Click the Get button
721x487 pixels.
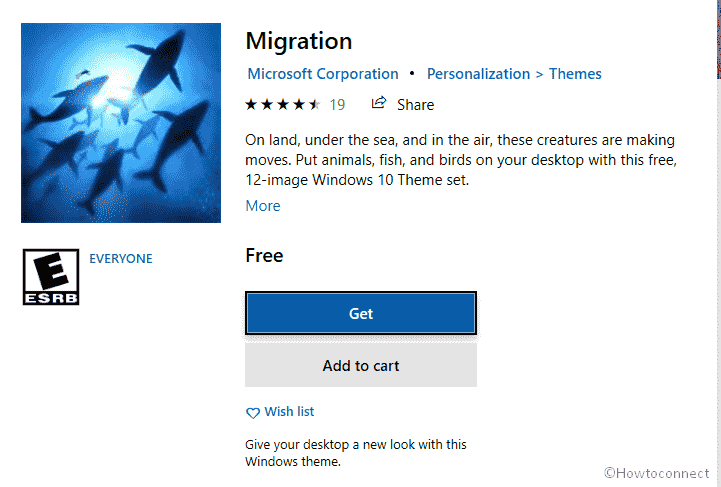[x=360, y=313]
